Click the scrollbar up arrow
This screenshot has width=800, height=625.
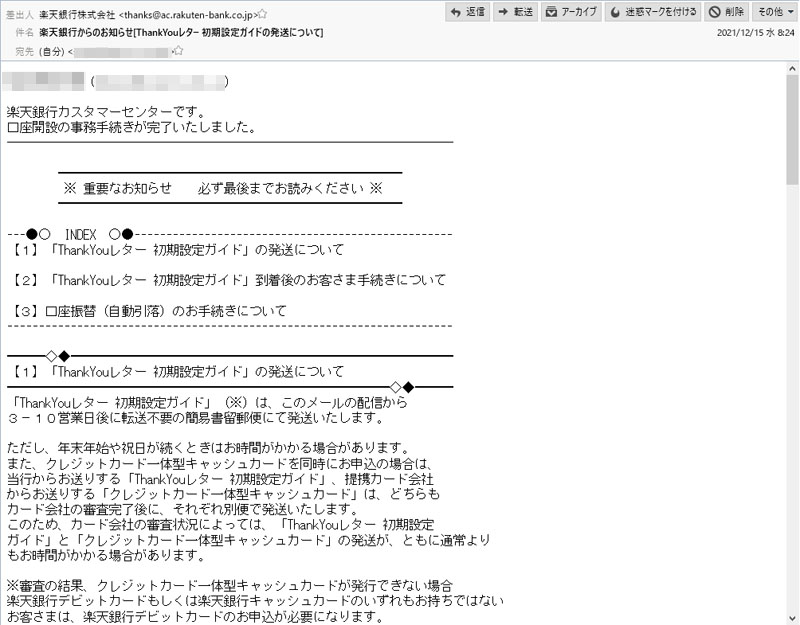point(791,67)
